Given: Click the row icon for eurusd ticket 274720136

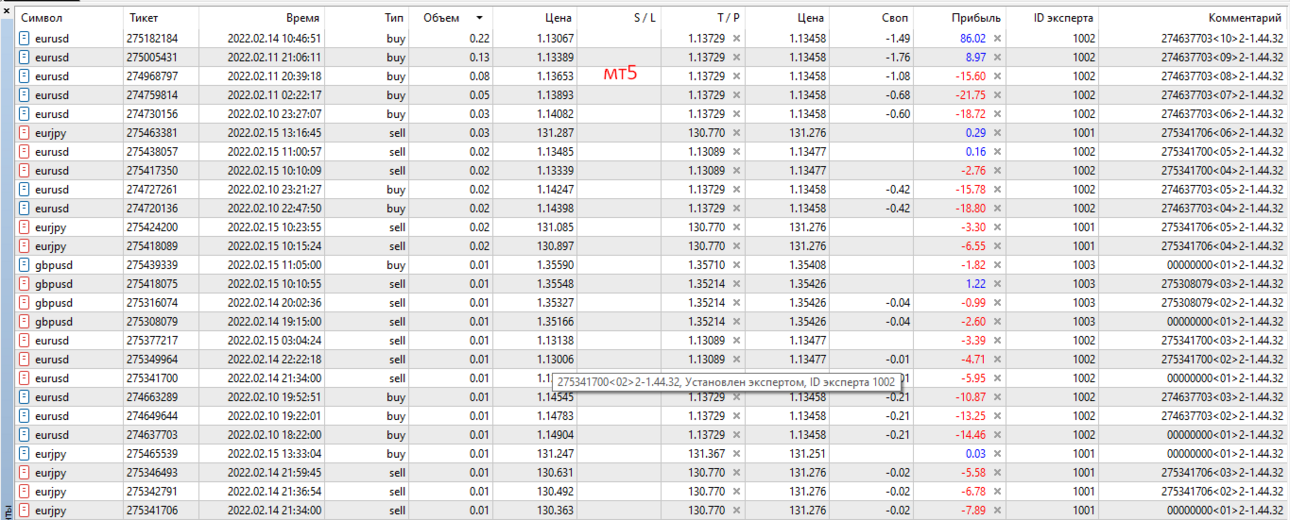Looking at the screenshot, I should click(x=25, y=208).
